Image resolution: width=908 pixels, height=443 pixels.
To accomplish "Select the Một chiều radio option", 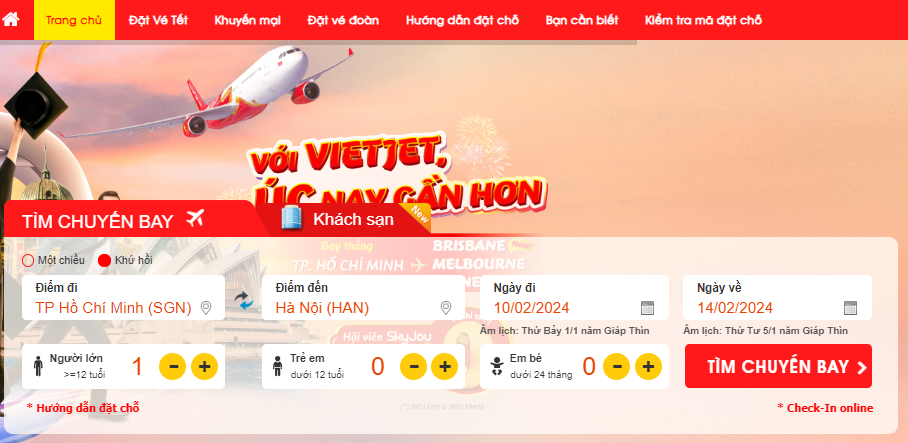I will coord(28,260).
